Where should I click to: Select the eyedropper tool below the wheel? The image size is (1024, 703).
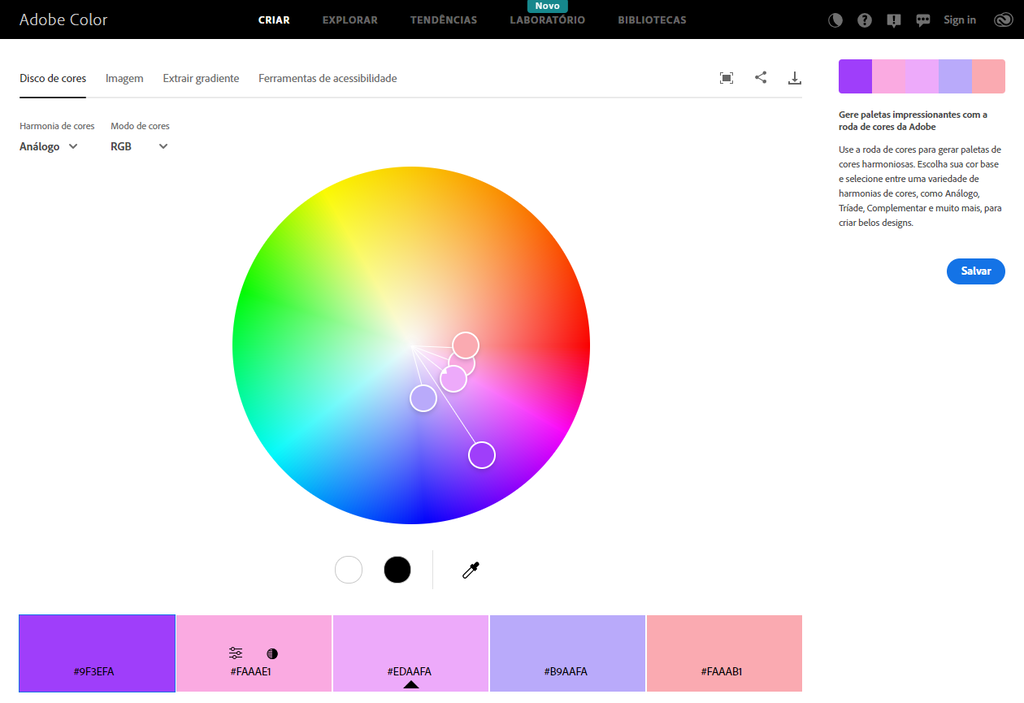(x=470, y=569)
